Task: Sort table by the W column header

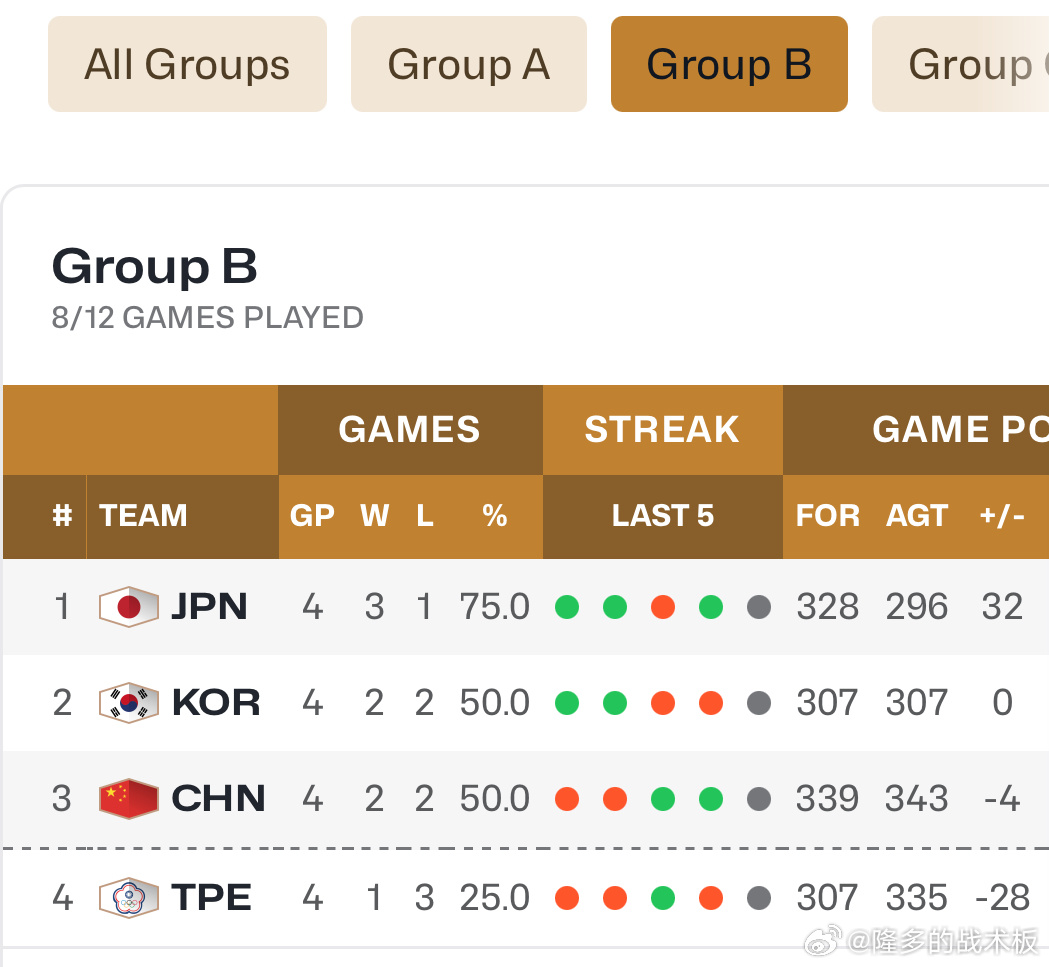Action: click(x=374, y=516)
